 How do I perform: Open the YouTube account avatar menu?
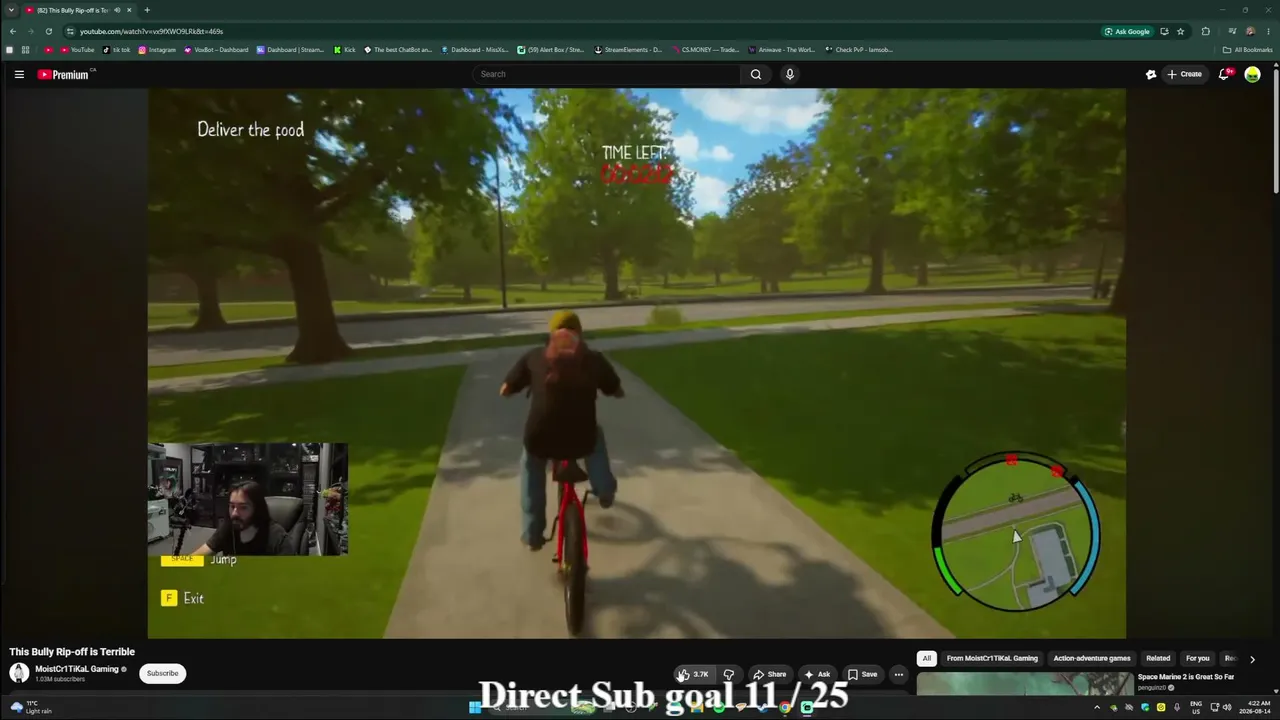point(1252,74)
